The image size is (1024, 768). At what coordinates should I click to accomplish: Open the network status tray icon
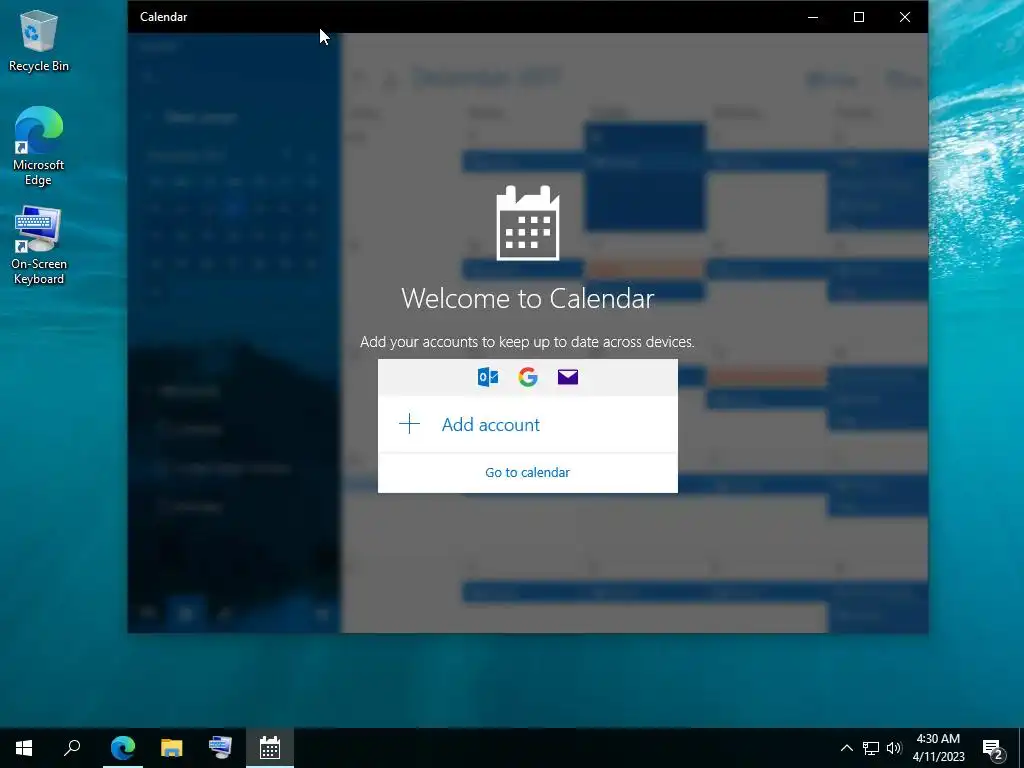pyautogui.click(x=871, y=748)
